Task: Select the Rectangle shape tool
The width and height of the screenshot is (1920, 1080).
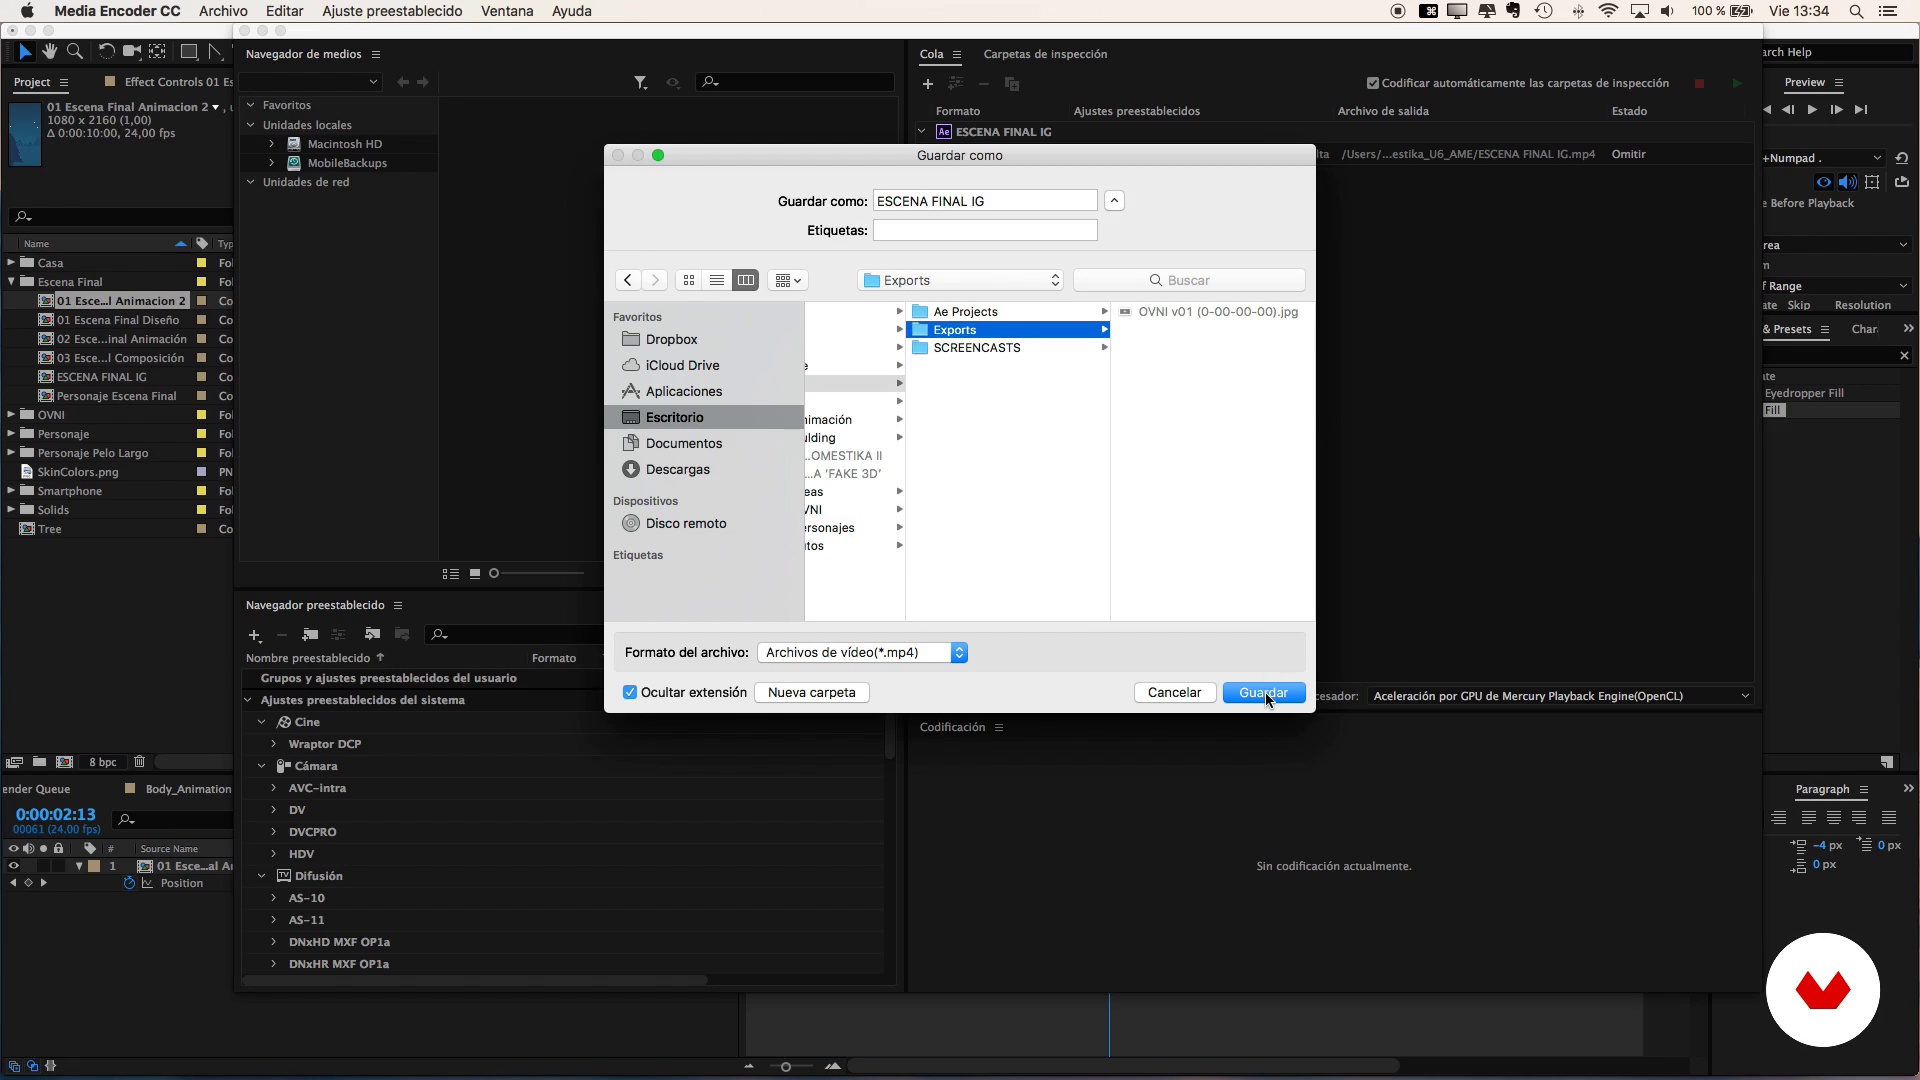Action: (188, 52)
